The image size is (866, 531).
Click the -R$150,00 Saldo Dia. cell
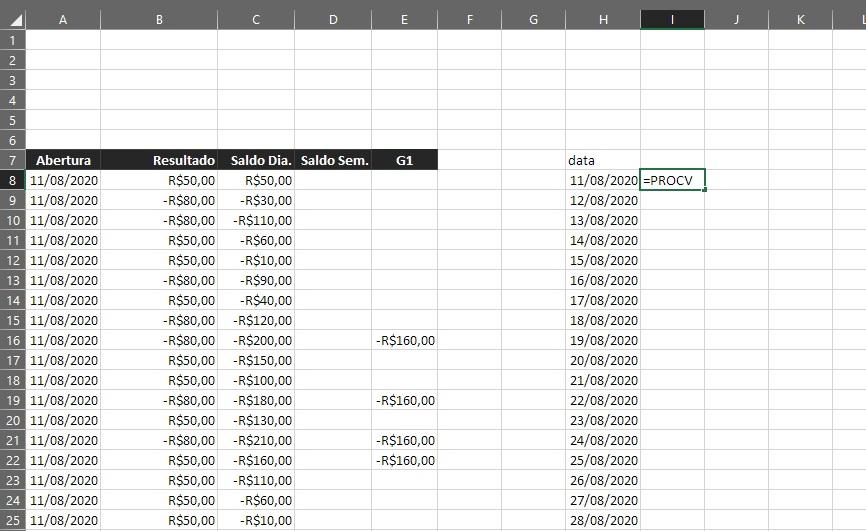point(256,360)
